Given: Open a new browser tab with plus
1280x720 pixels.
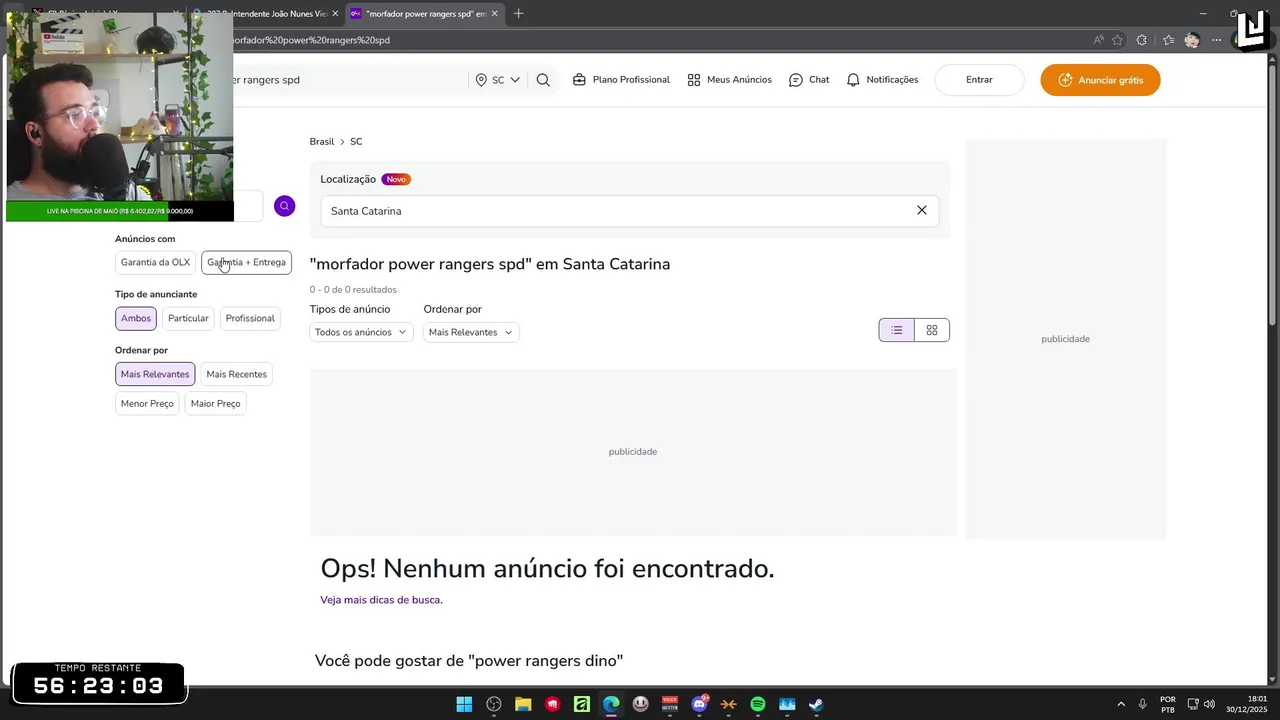Looking at the screenshot, I should (518, 14).
